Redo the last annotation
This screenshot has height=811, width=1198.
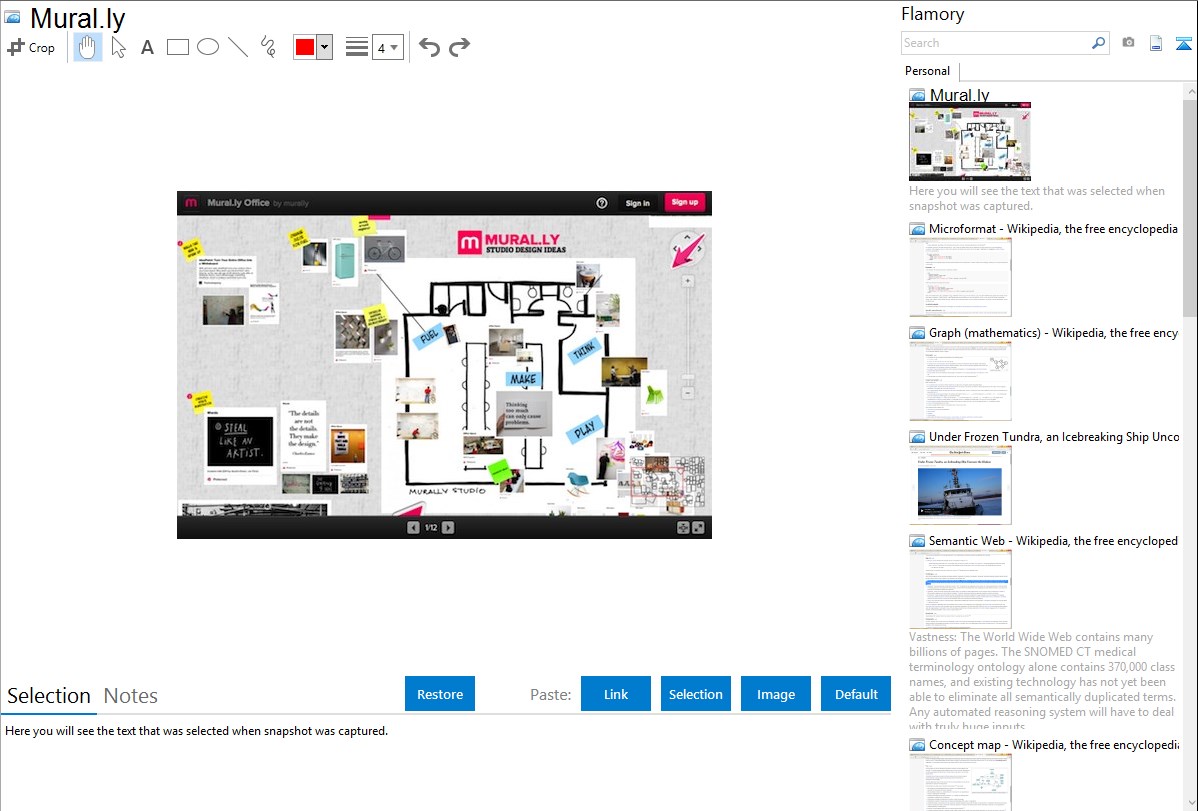459,47
